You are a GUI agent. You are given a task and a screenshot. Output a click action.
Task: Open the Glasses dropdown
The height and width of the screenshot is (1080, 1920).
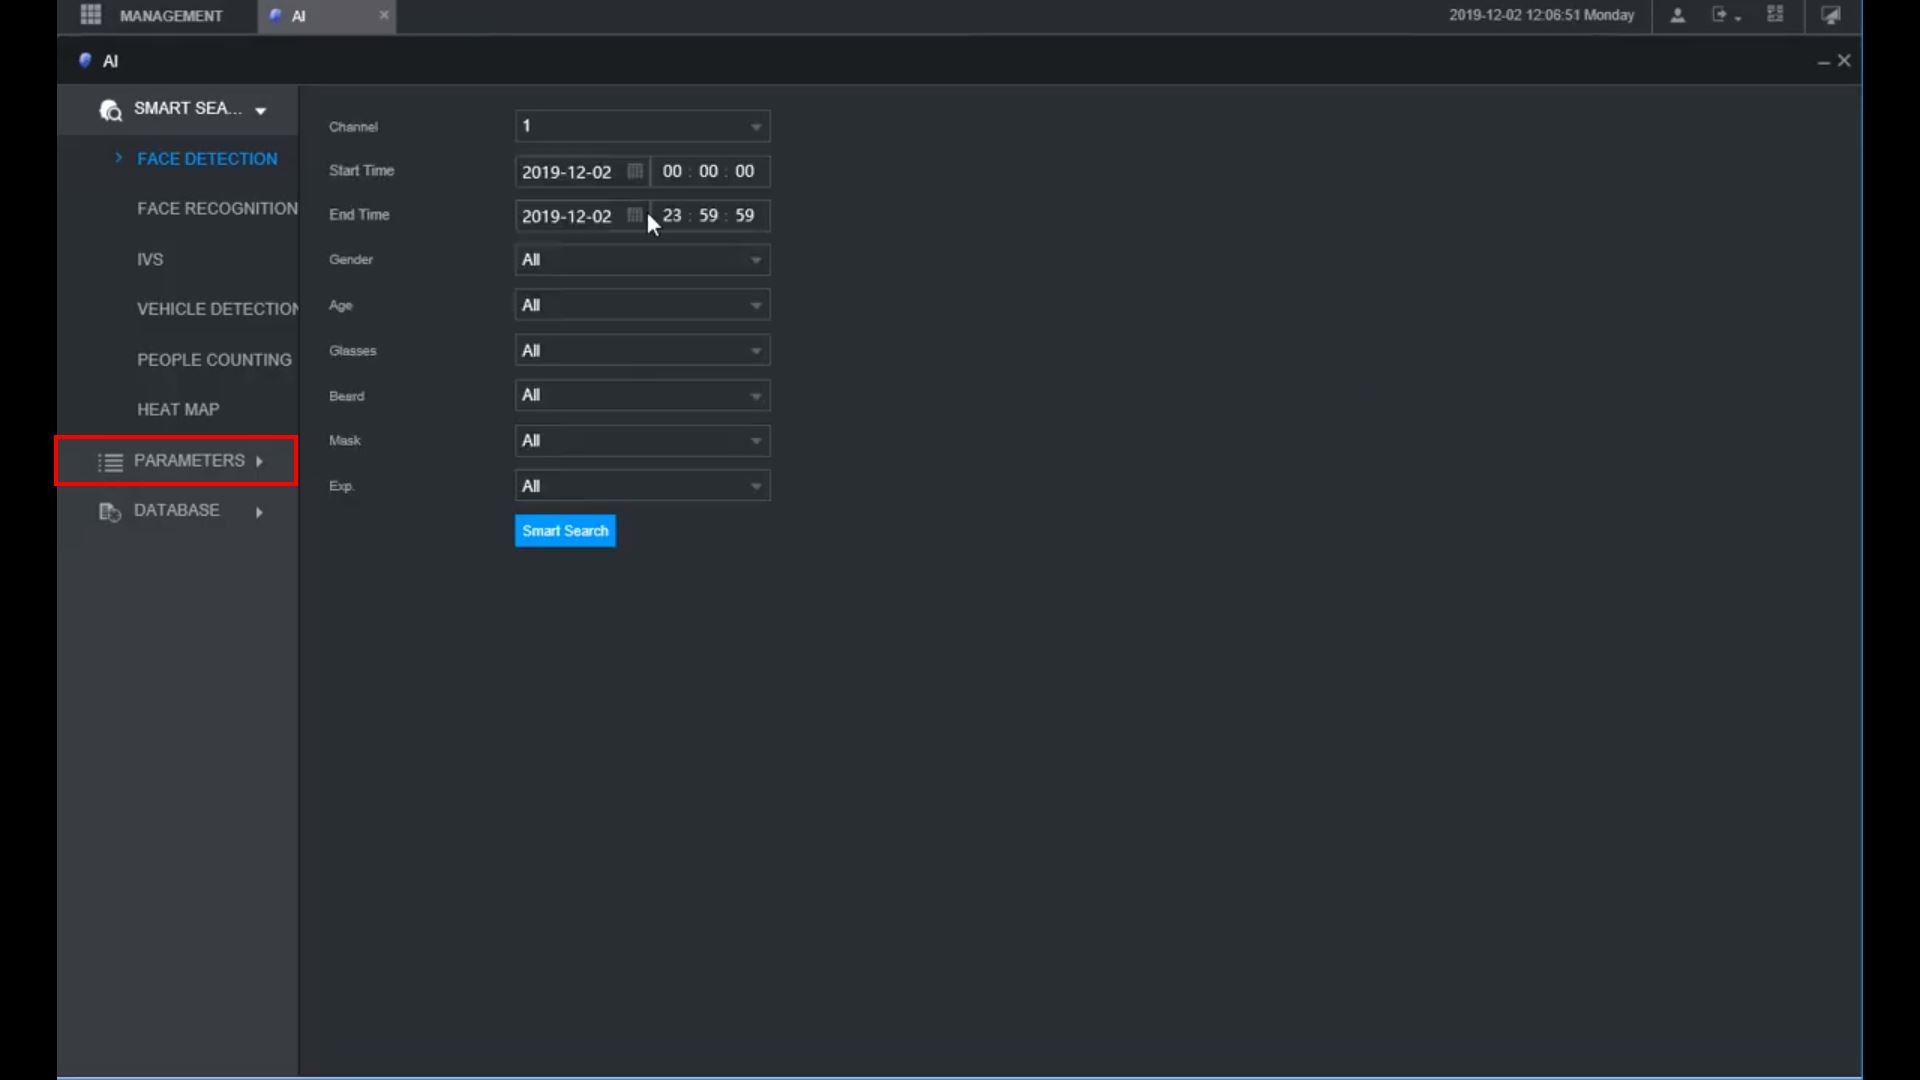coord(642,351)
